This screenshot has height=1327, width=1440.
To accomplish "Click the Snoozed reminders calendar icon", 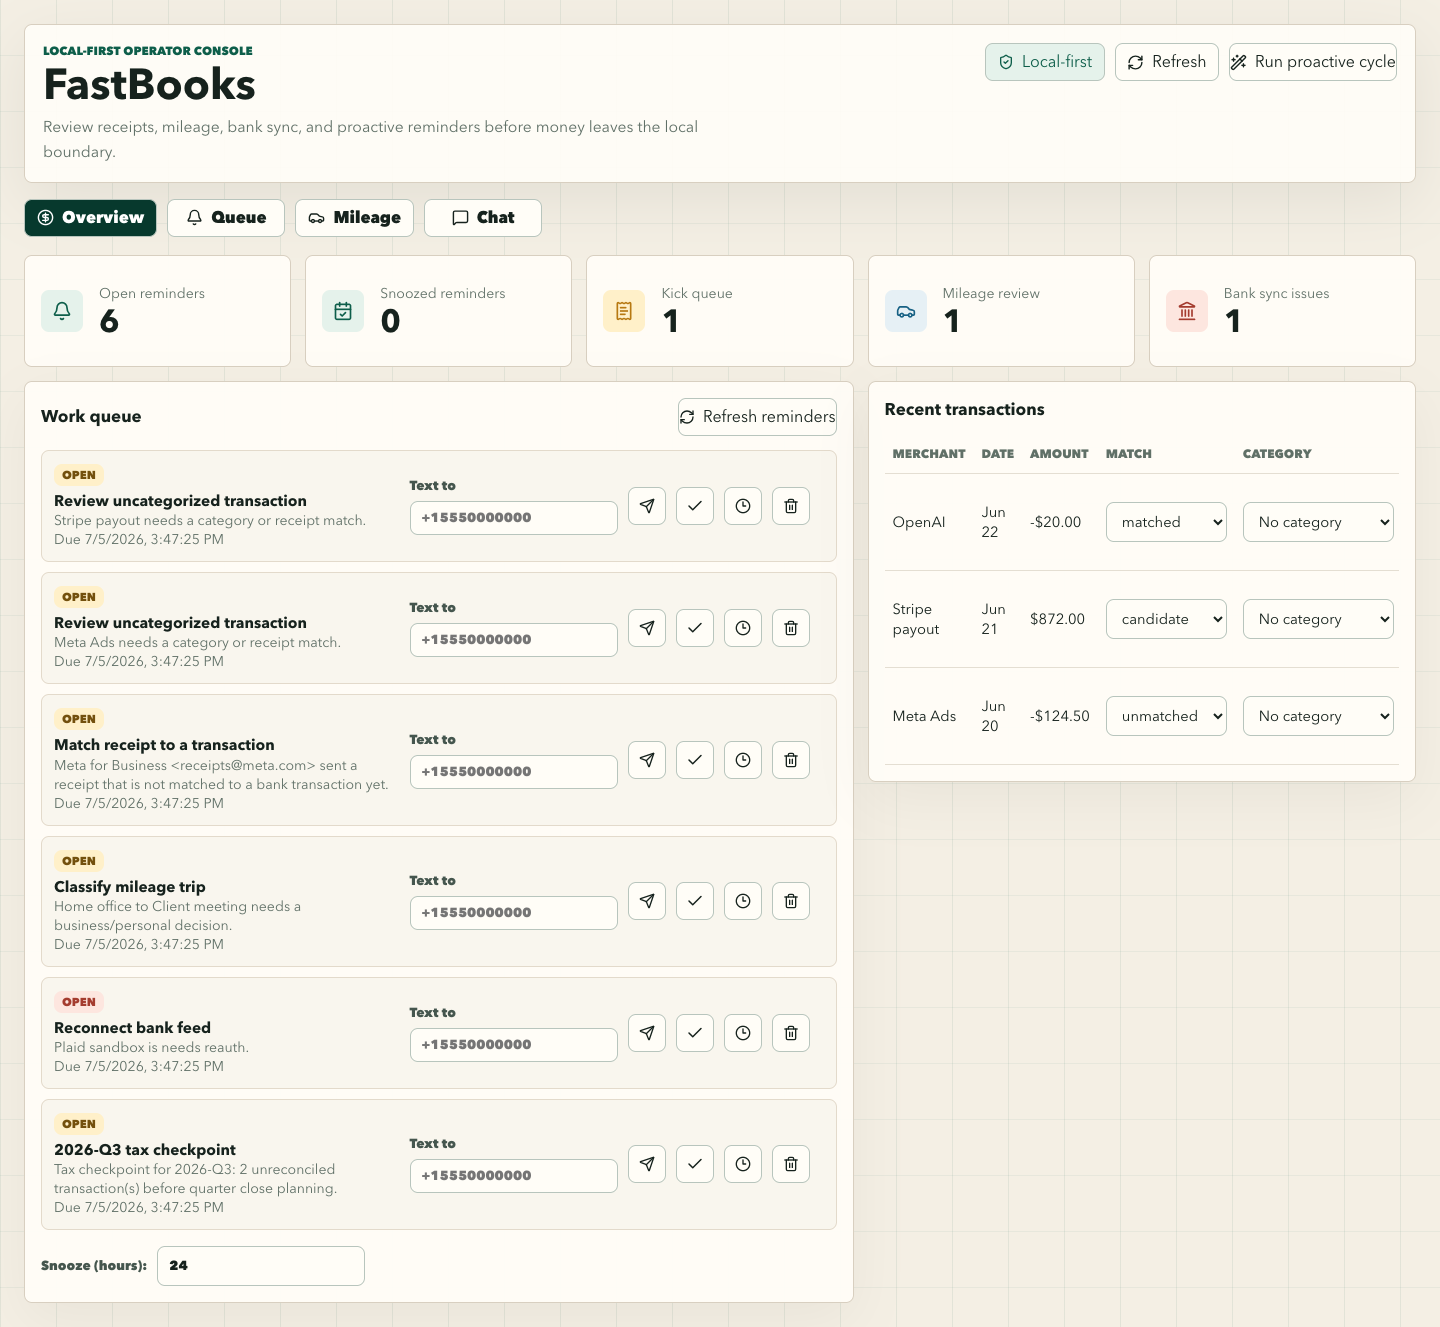I will (343, 311).
